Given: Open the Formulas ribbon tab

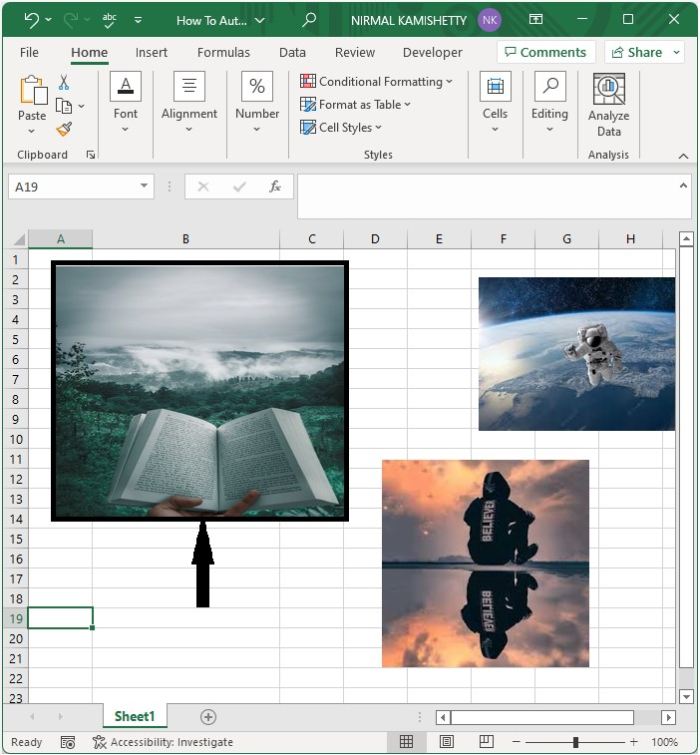Looking at the screenshot, I should 223,52.
